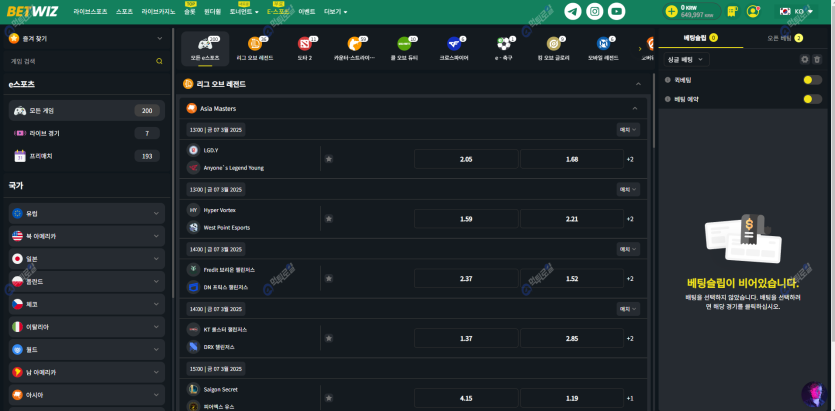This screenshot has height=411, width=835.
Task: Open the 토너먼트 menu
Action: [244, 12]
